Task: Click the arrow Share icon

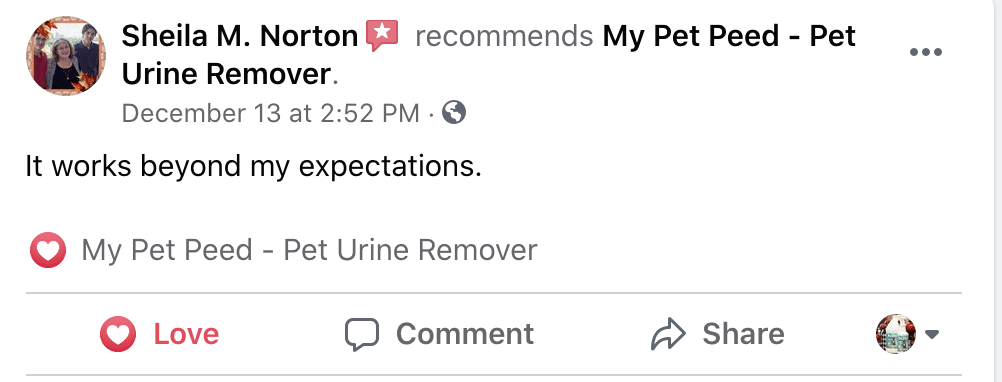Action: [668, 334]
